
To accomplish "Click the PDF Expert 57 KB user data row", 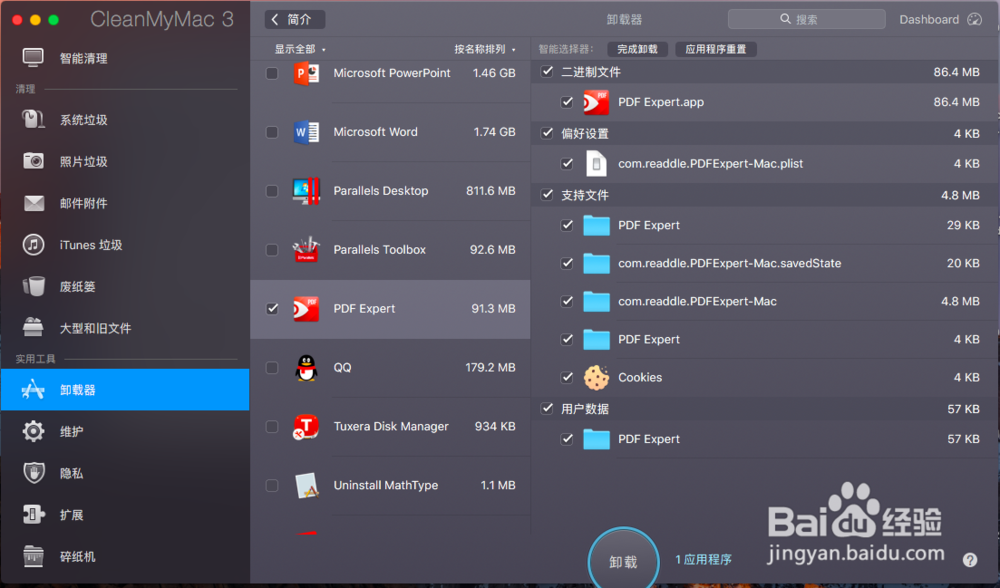I will (x=764, y=439).
